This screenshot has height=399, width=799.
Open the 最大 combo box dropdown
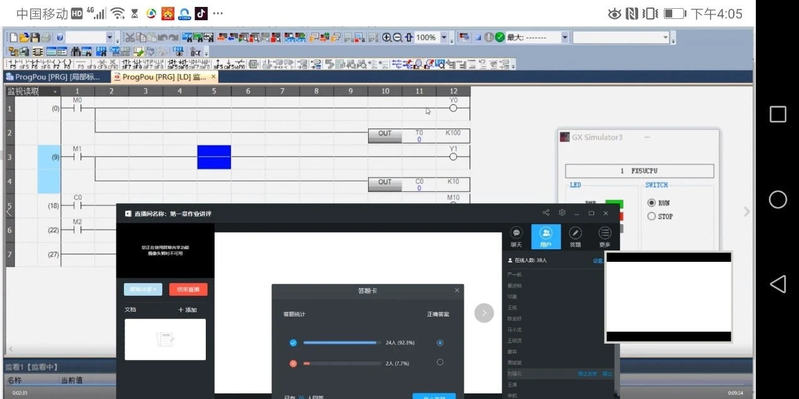coord(565,37)
